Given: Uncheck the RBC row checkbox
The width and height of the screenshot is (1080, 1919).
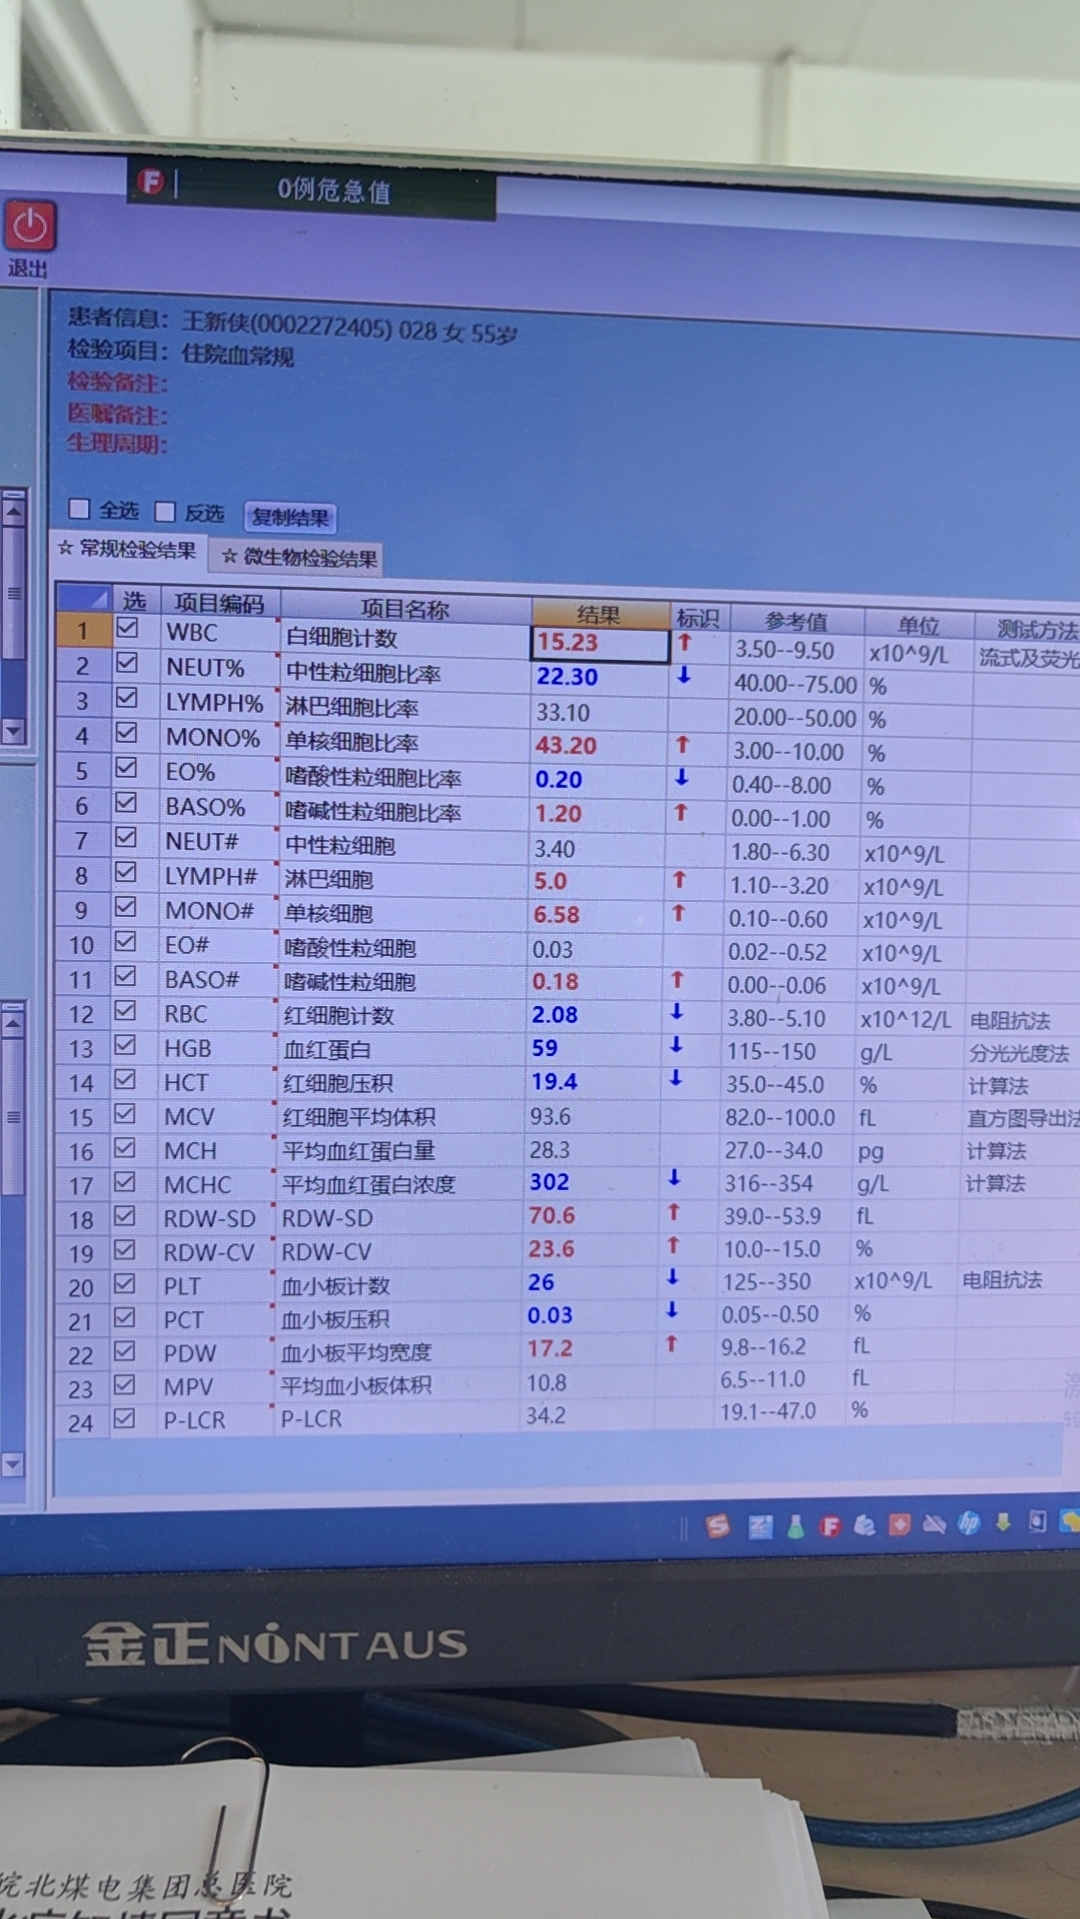Looking at the screenshot, I should pos(125,1010).
